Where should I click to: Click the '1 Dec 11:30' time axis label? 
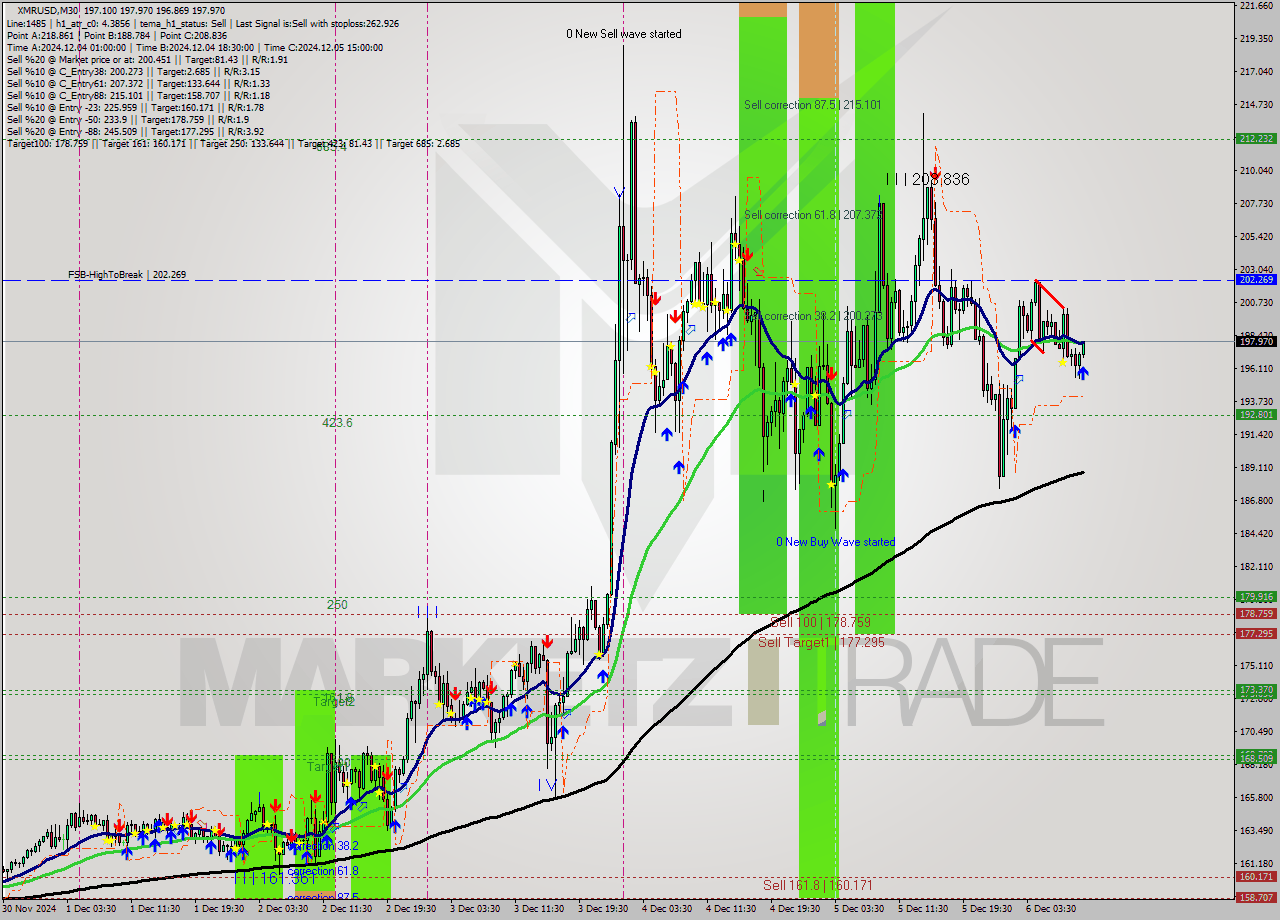pyautogui.click(x=155, y=909)
